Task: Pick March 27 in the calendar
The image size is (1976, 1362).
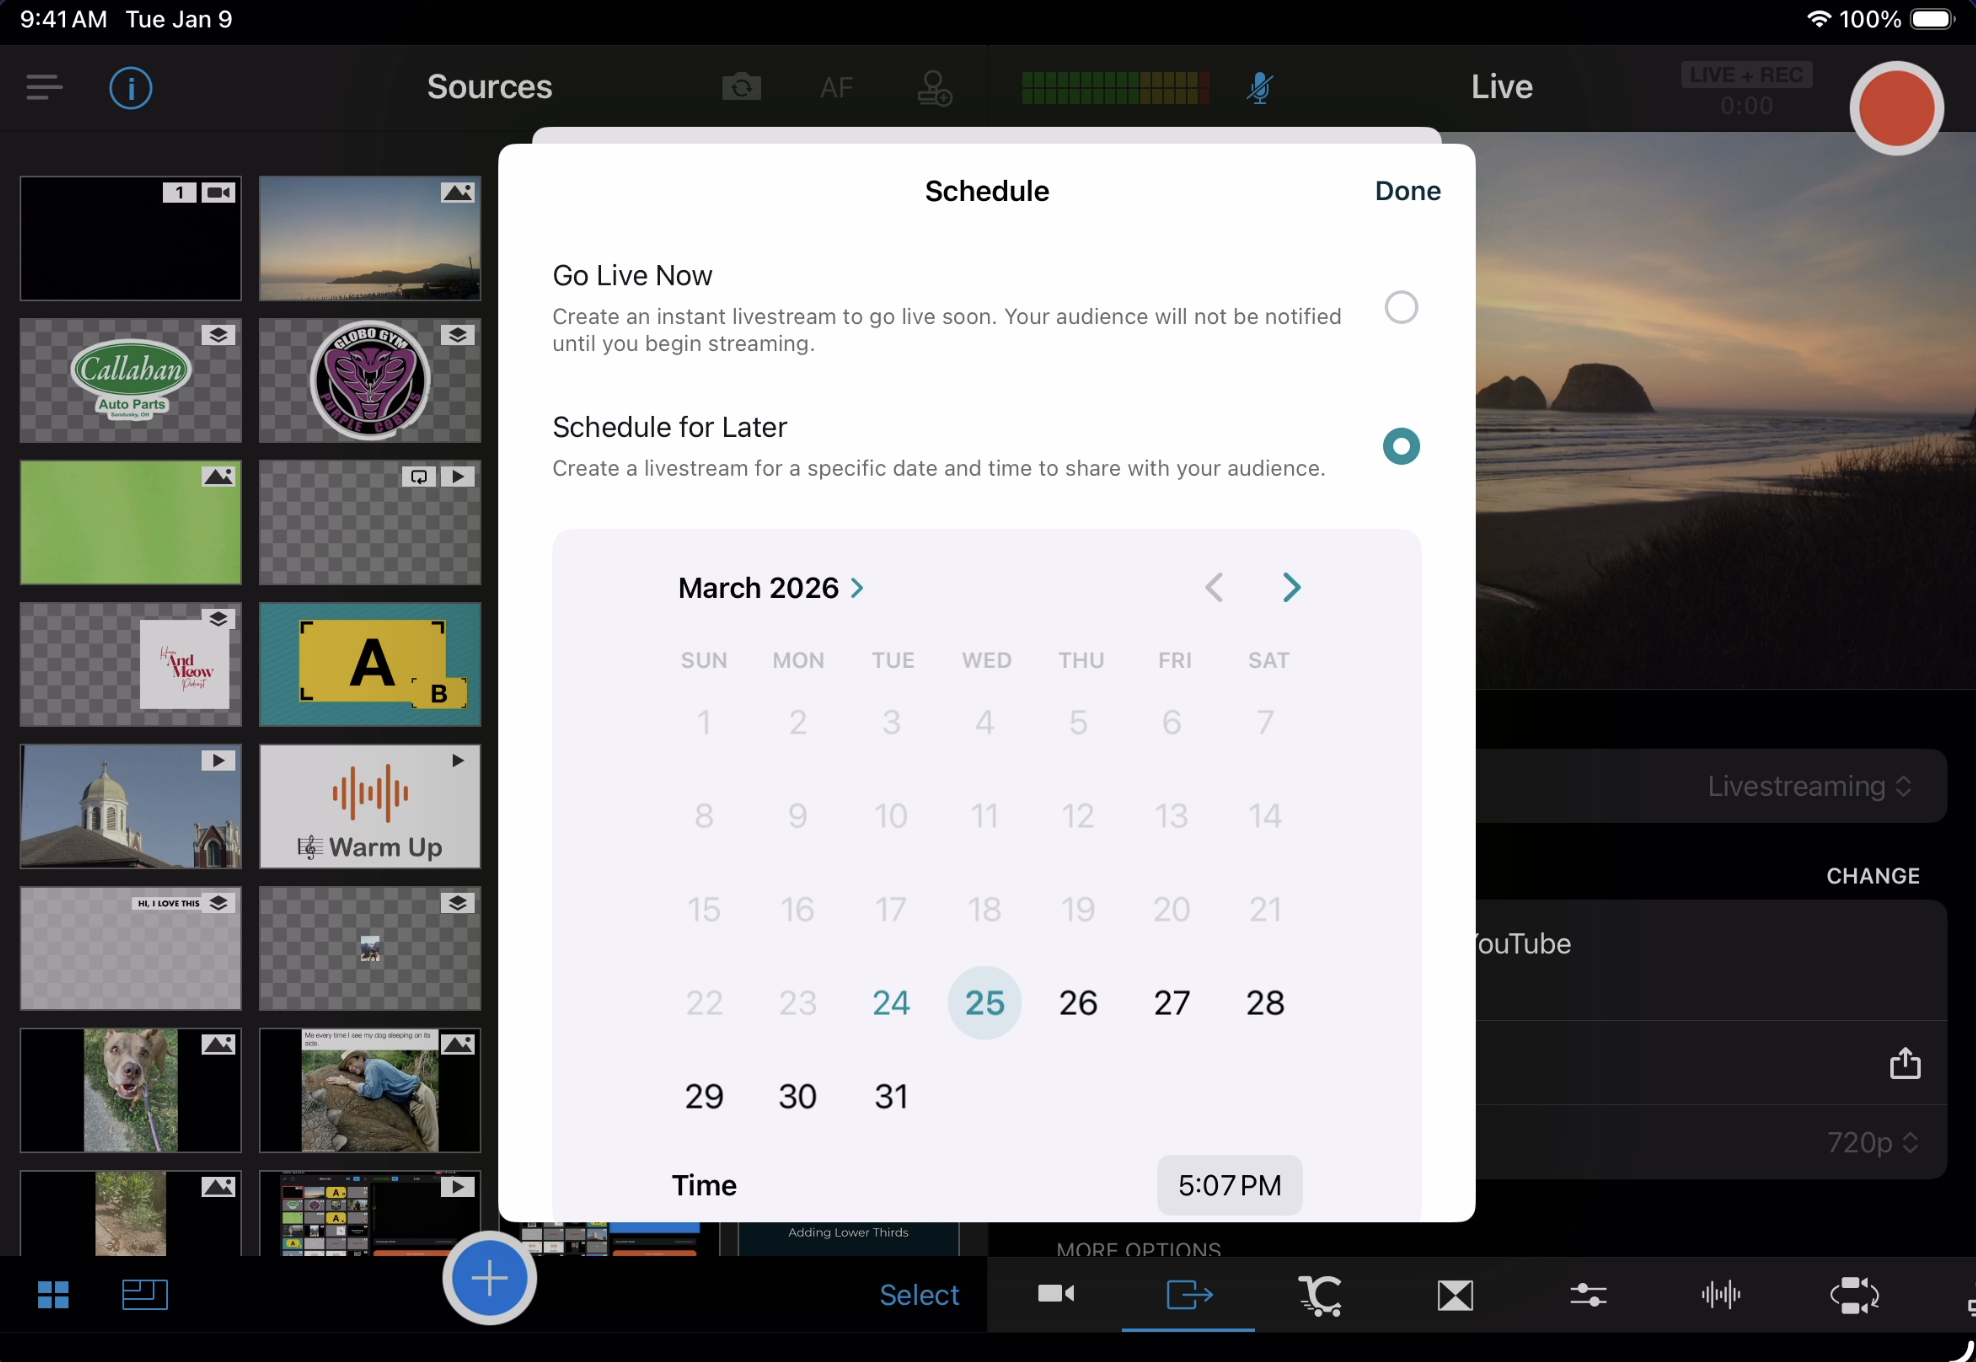Action: (x=1171, y=1003)
